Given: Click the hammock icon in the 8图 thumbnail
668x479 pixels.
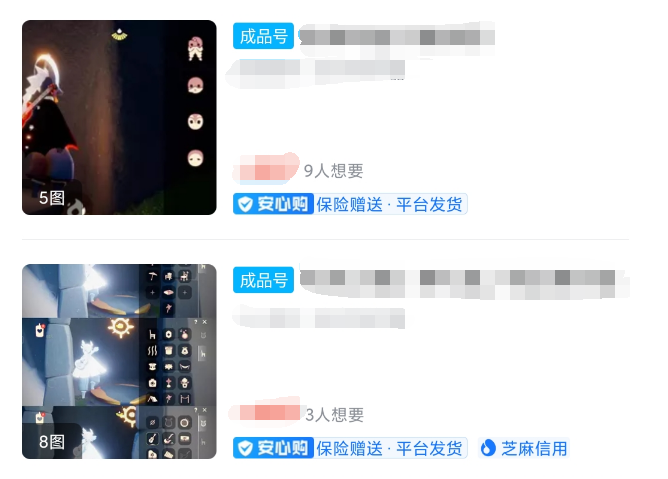Looking at the screenshot, I should pos(184,367).
